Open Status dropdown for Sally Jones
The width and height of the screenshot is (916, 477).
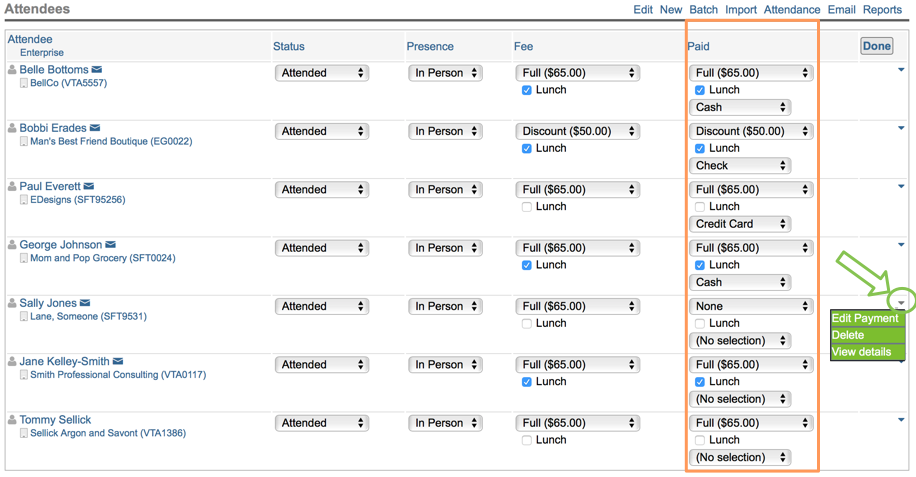321,306
